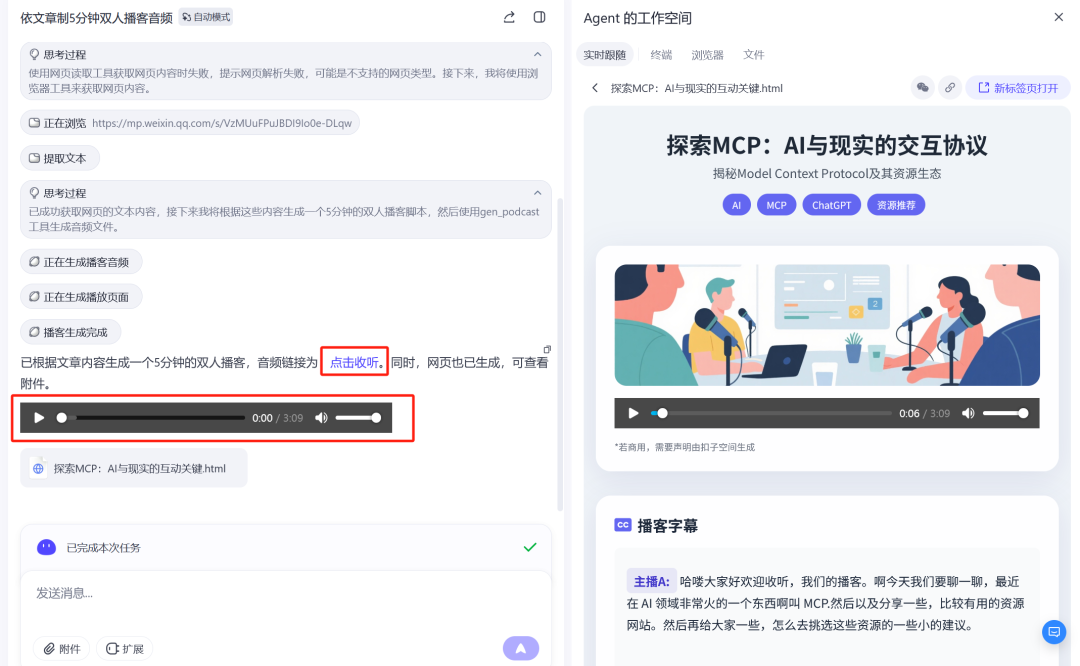This screenshot has width=1080, height=666.
Task: Click the share icon in chat header
Action: pyautogui.click(x=509, y=17)
